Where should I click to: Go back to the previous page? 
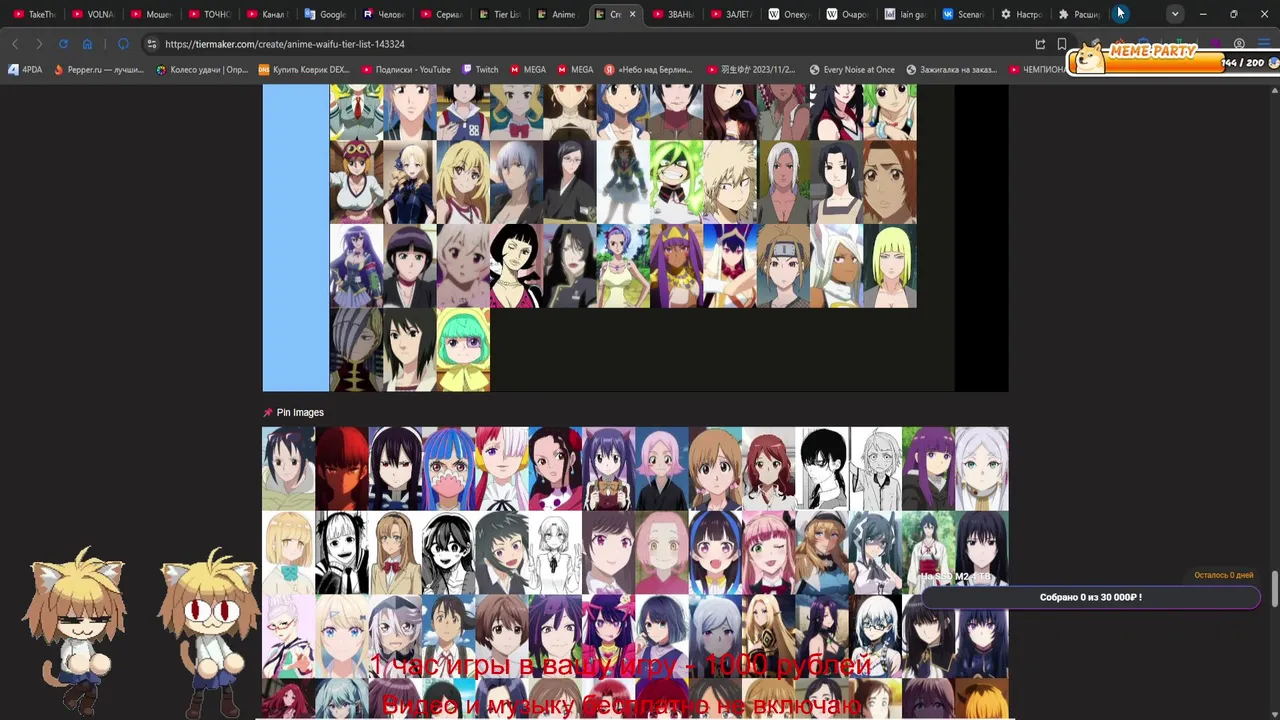click(x=15, y=44)
